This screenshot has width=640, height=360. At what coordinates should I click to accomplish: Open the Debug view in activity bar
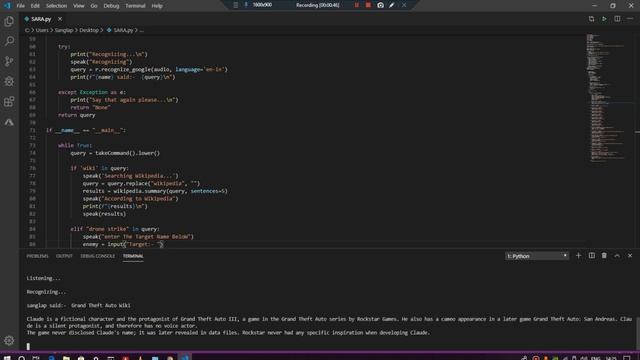pyautogui.click(x=9, y=81)
